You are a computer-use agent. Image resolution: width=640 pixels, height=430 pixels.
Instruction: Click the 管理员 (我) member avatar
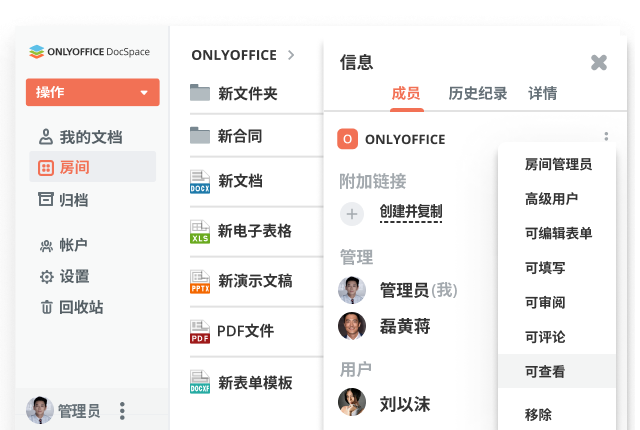point(352,290)
